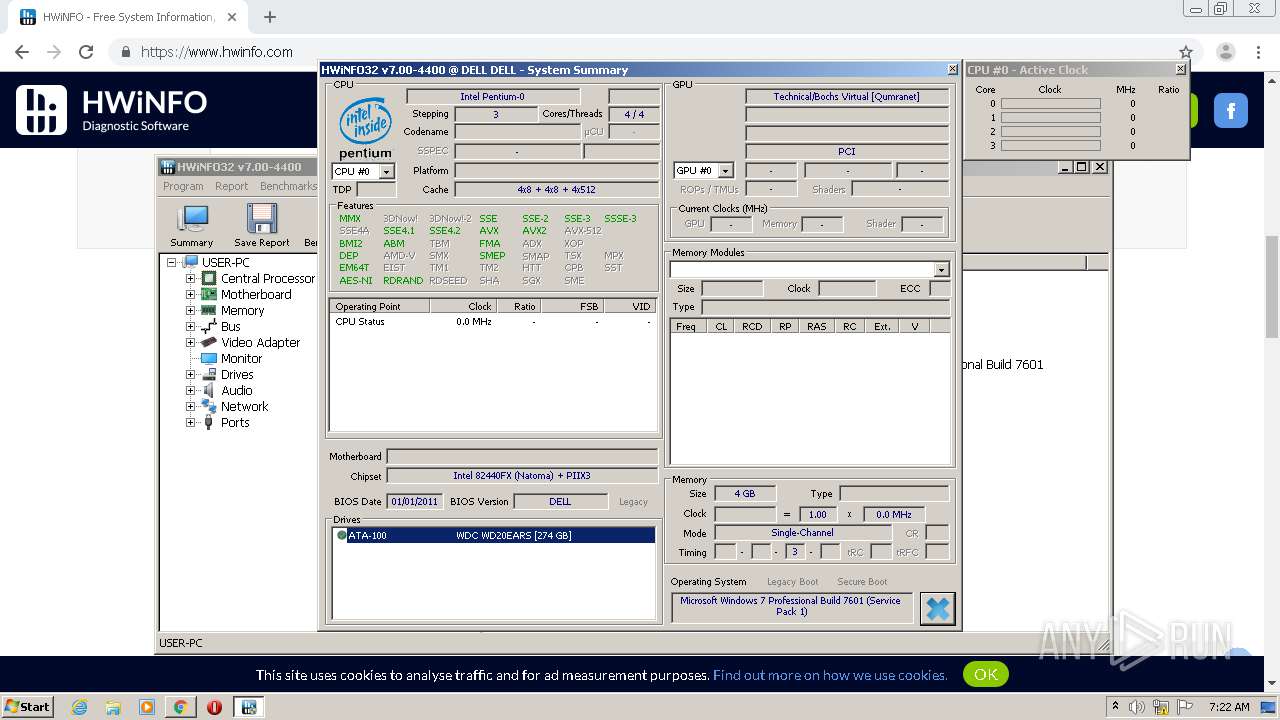Viewport: 1280px width, 720px height.
Task: Select the Memory tree node
Action: point(242,310)
